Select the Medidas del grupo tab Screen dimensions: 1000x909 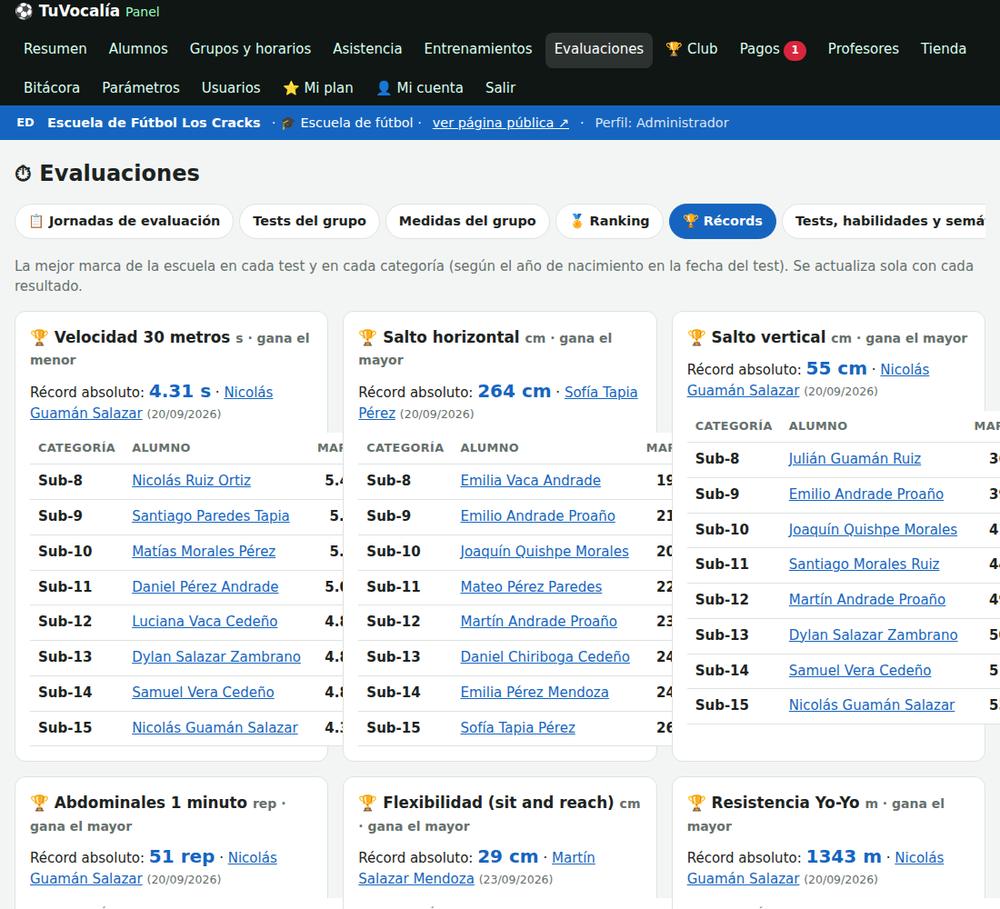[x=467, y=221]
